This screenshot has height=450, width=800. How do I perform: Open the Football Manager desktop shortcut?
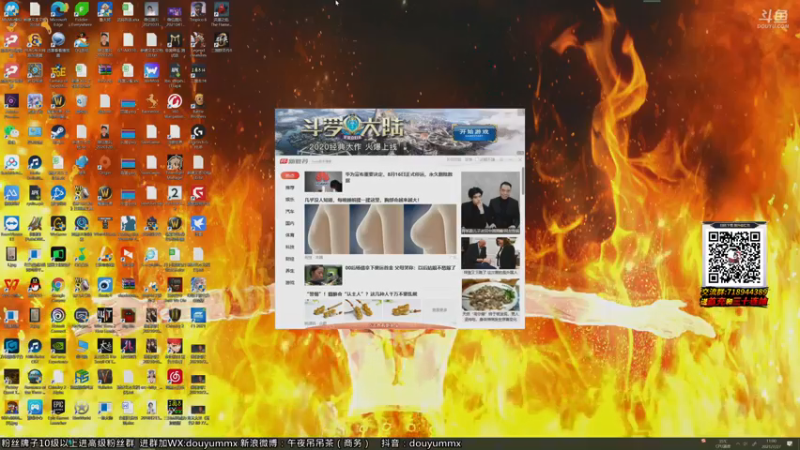174,163
